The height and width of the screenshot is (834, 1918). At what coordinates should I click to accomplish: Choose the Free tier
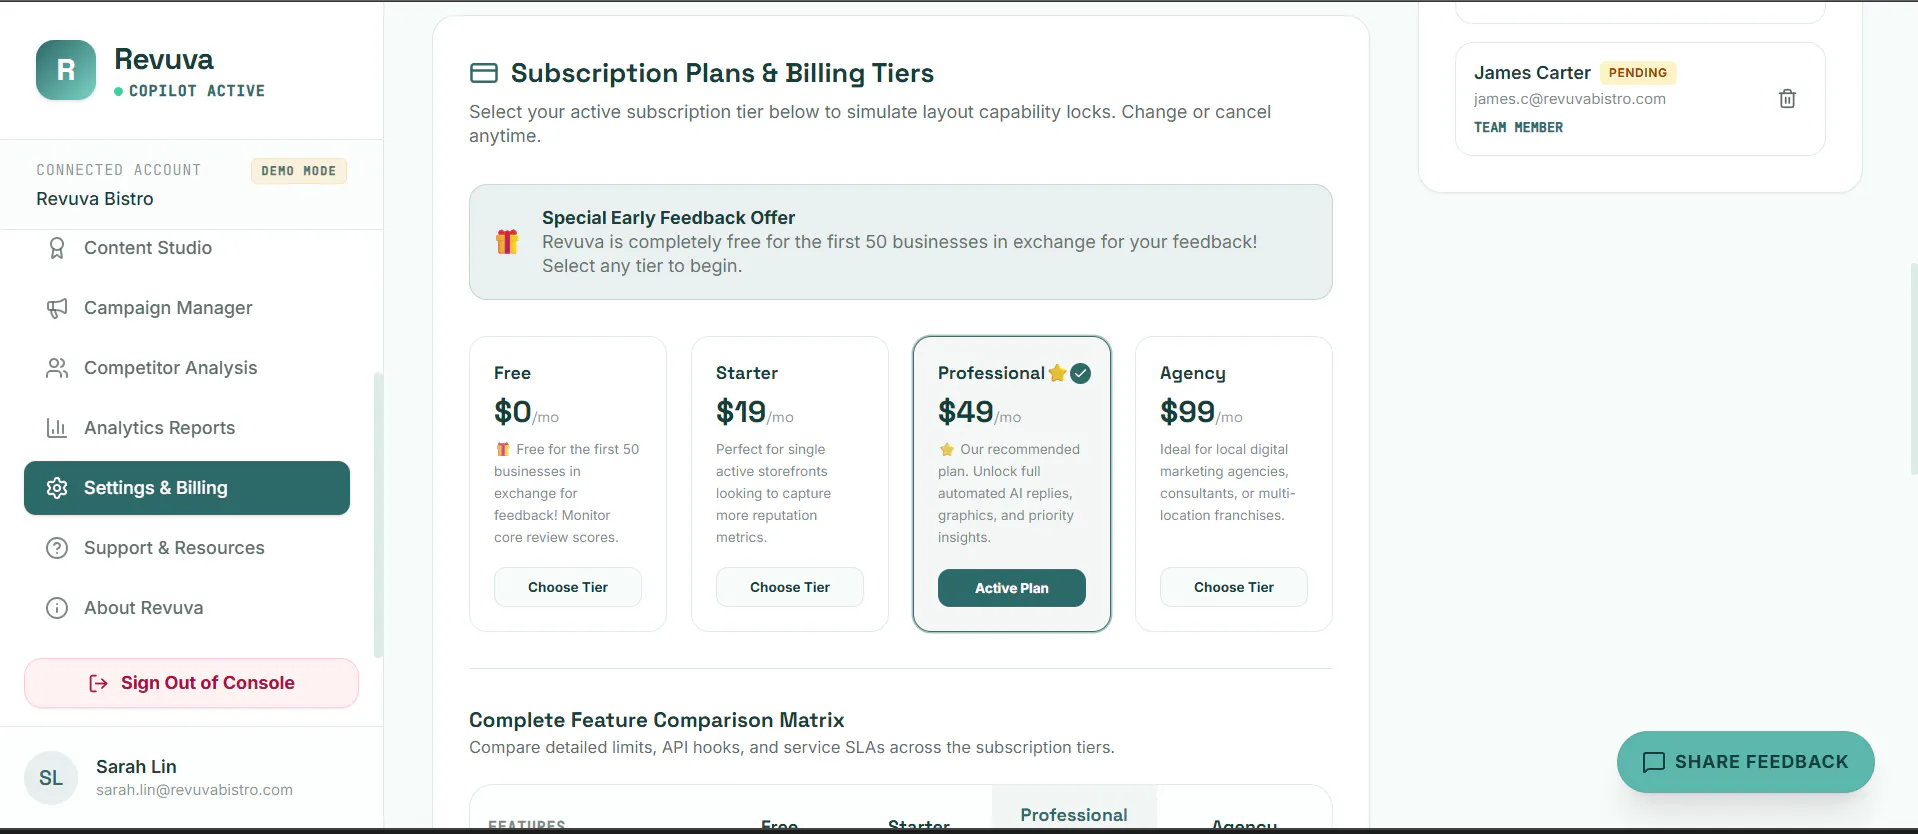[568, 587]
